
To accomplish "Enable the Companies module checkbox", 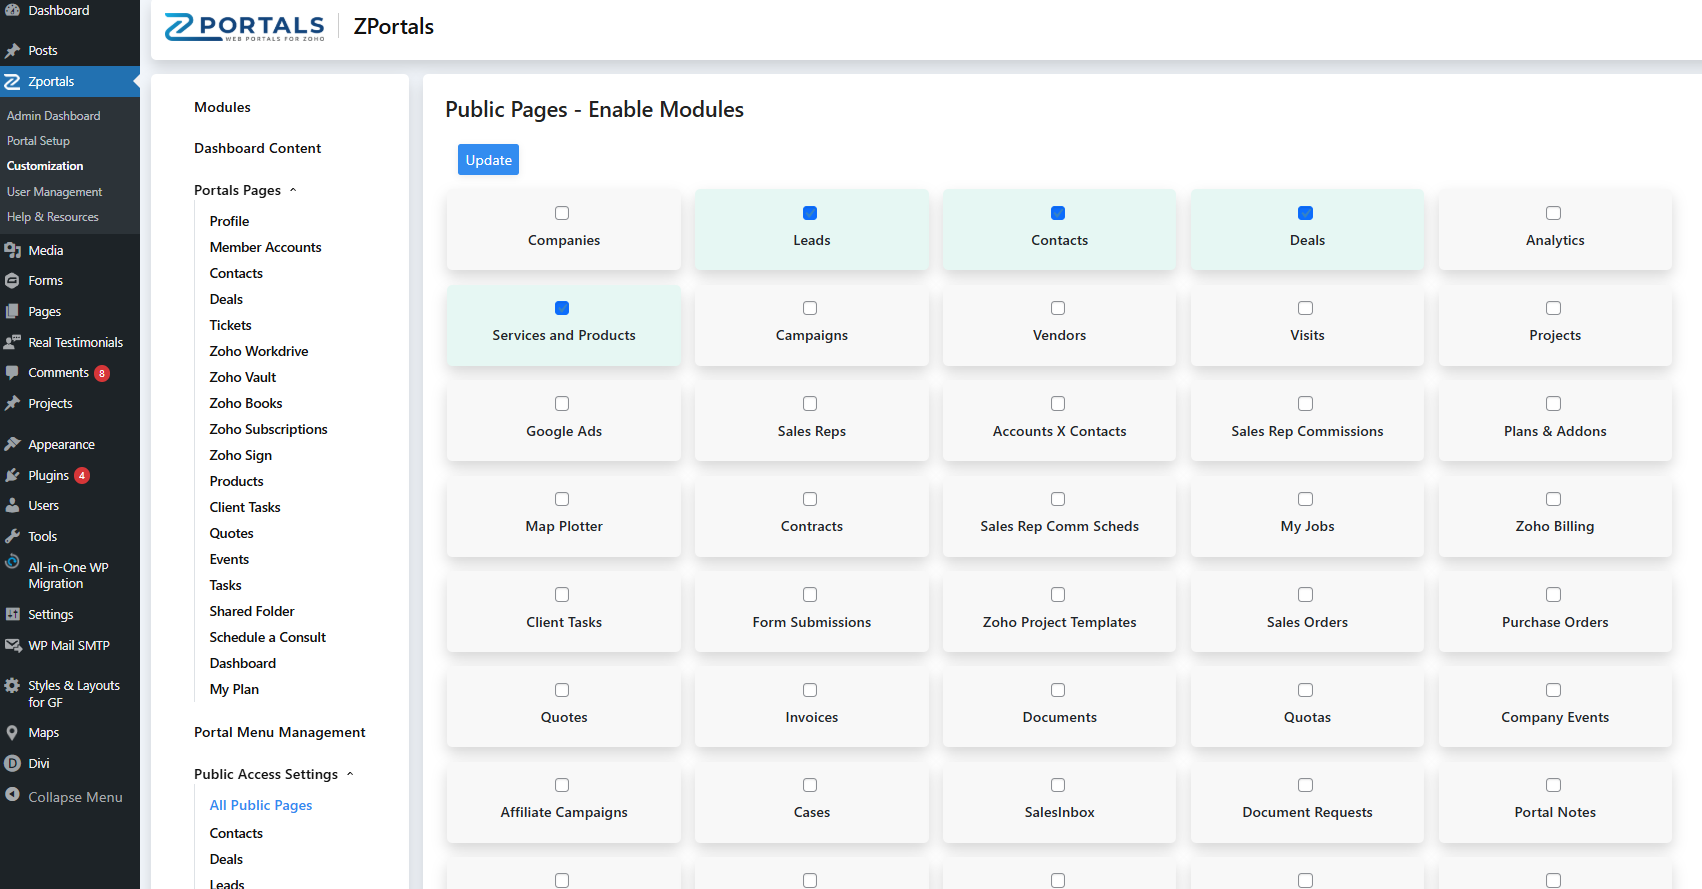I will pos(562,213).
